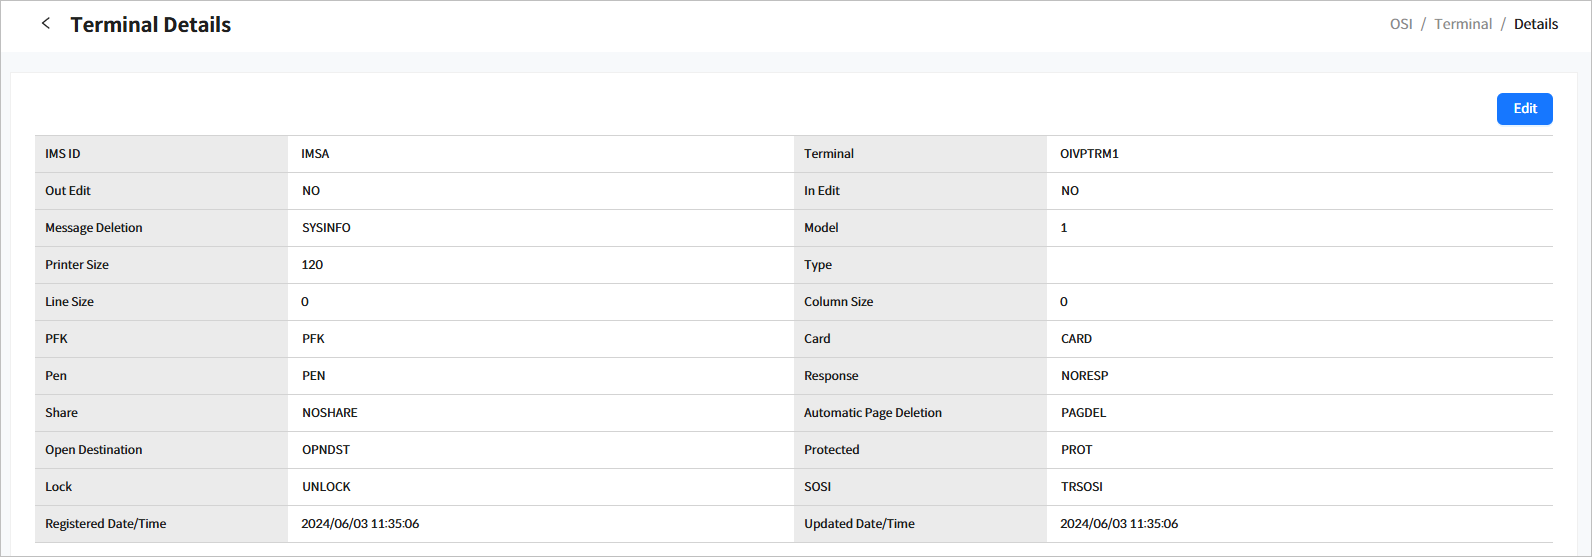Select the Details breadcrumb item

click(x=1535, y=24)
